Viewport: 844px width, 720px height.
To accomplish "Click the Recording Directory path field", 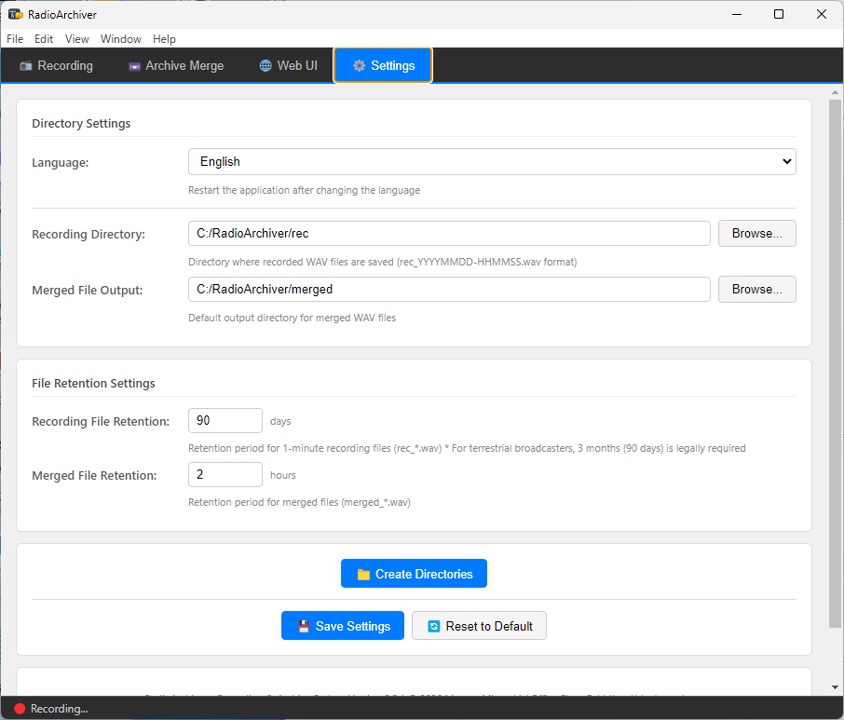I will pyautogui.click(x=449, y=234).
